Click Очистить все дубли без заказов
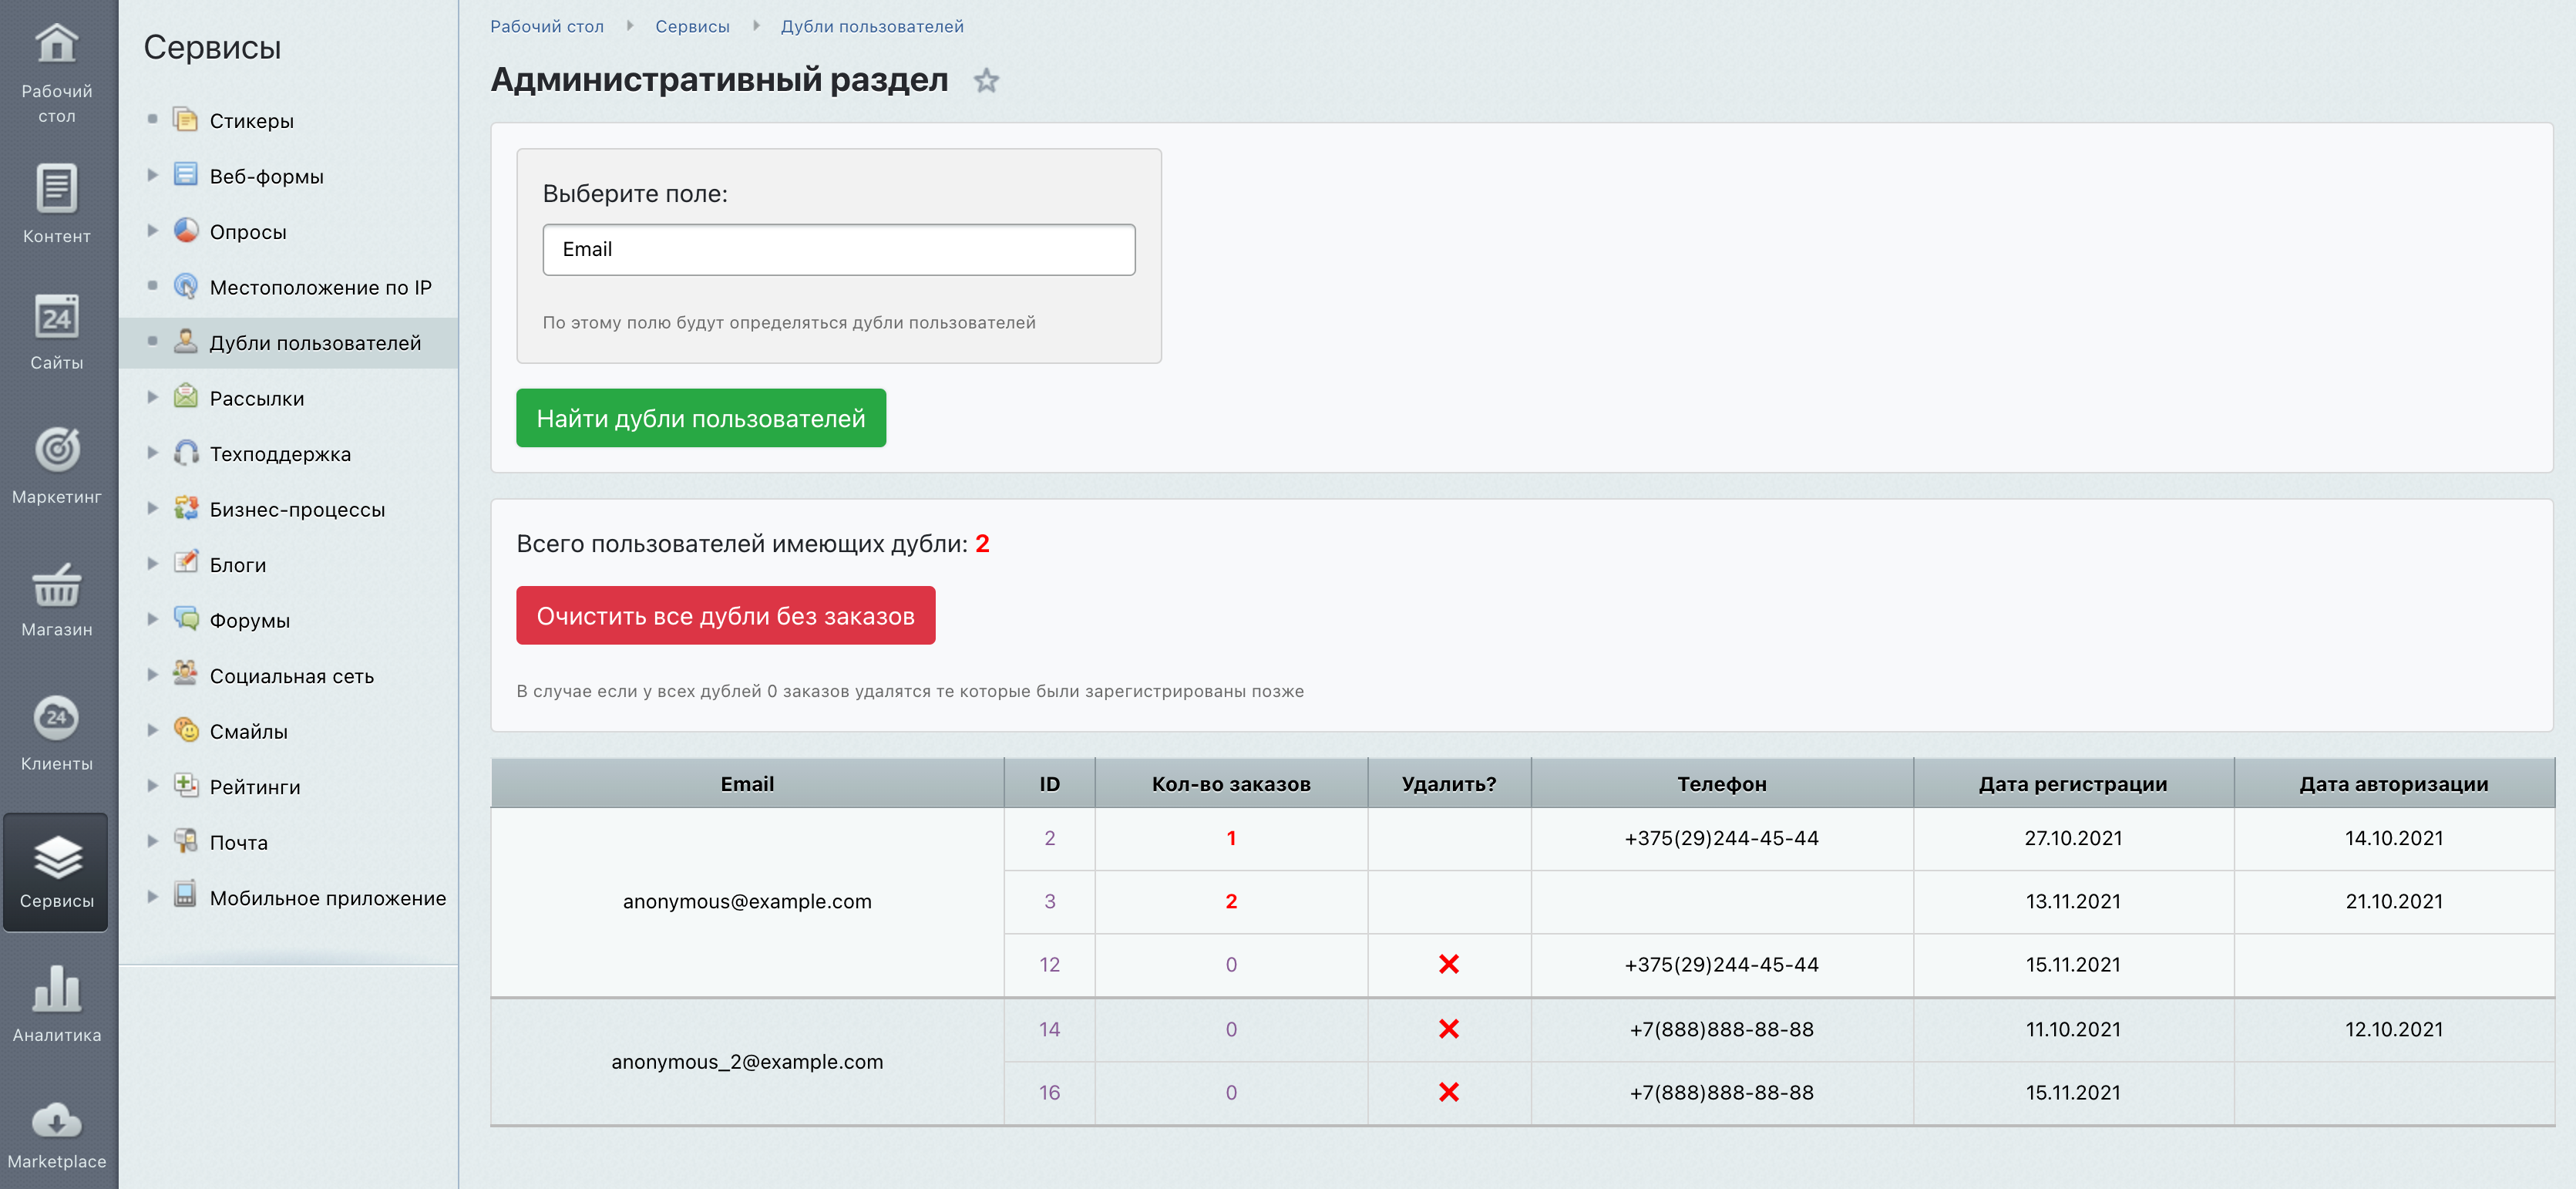2576x1189 pixels. click(x=725, y=615)
